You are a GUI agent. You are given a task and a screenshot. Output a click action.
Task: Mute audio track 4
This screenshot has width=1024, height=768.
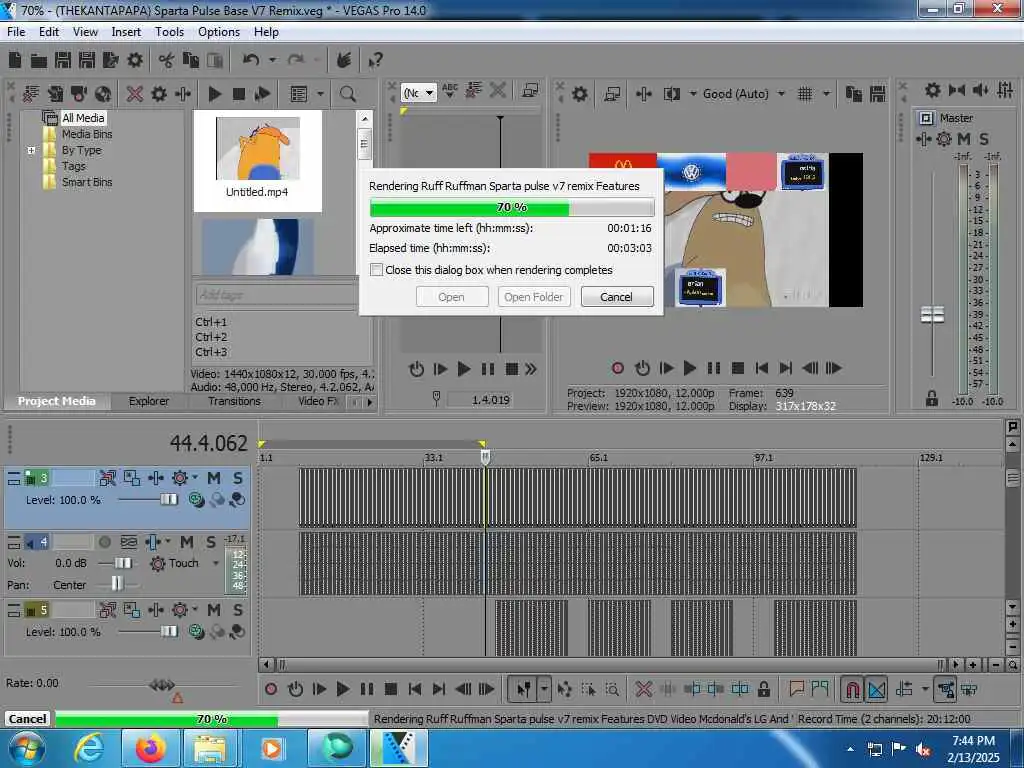[187, 542]
